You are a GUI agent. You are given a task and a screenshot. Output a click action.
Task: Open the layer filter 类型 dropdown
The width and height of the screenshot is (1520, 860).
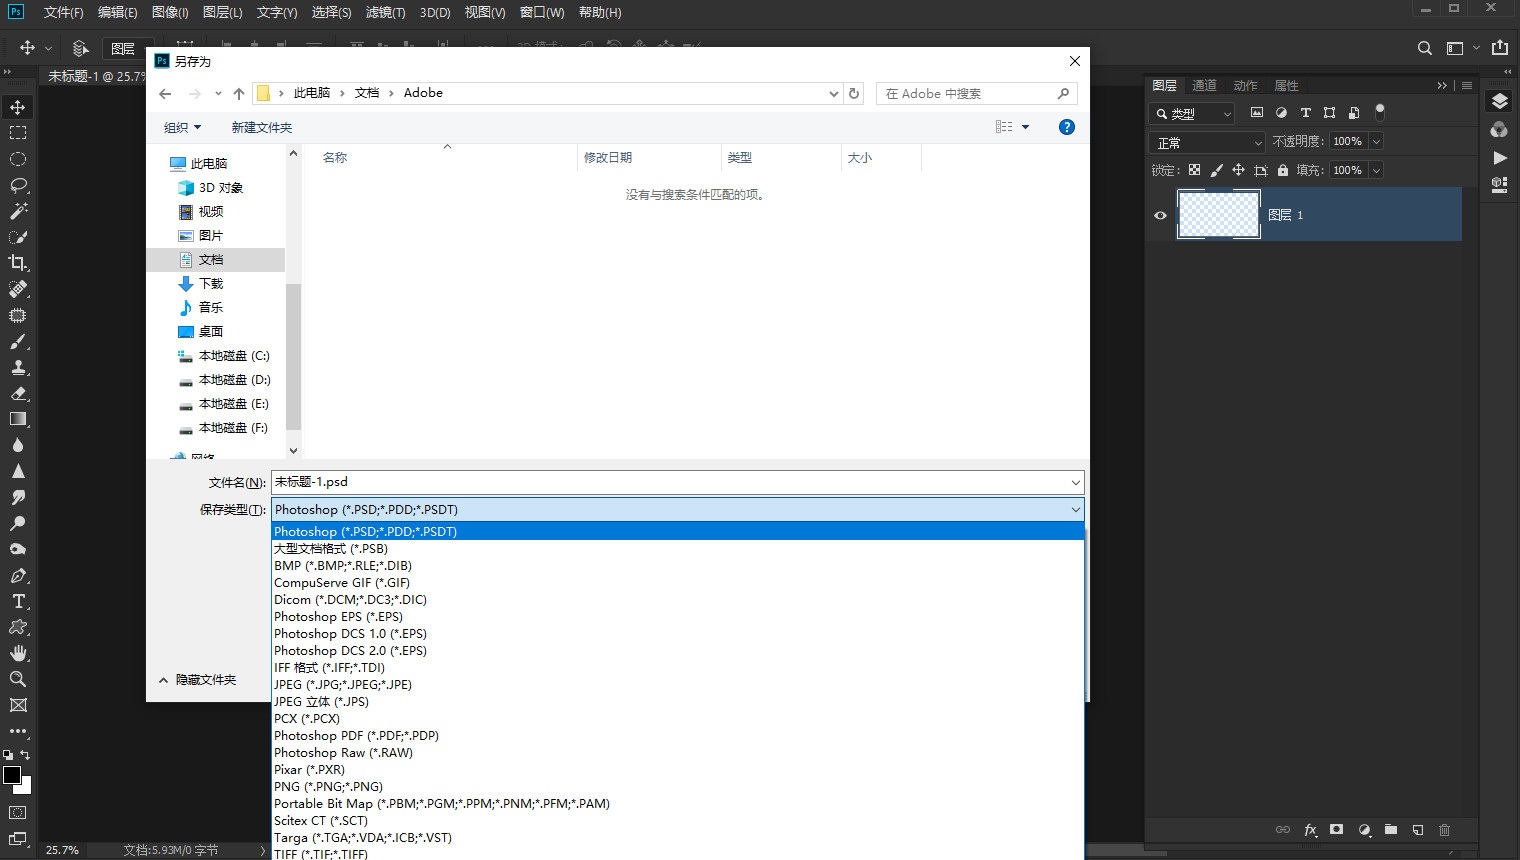point(1192,114)
